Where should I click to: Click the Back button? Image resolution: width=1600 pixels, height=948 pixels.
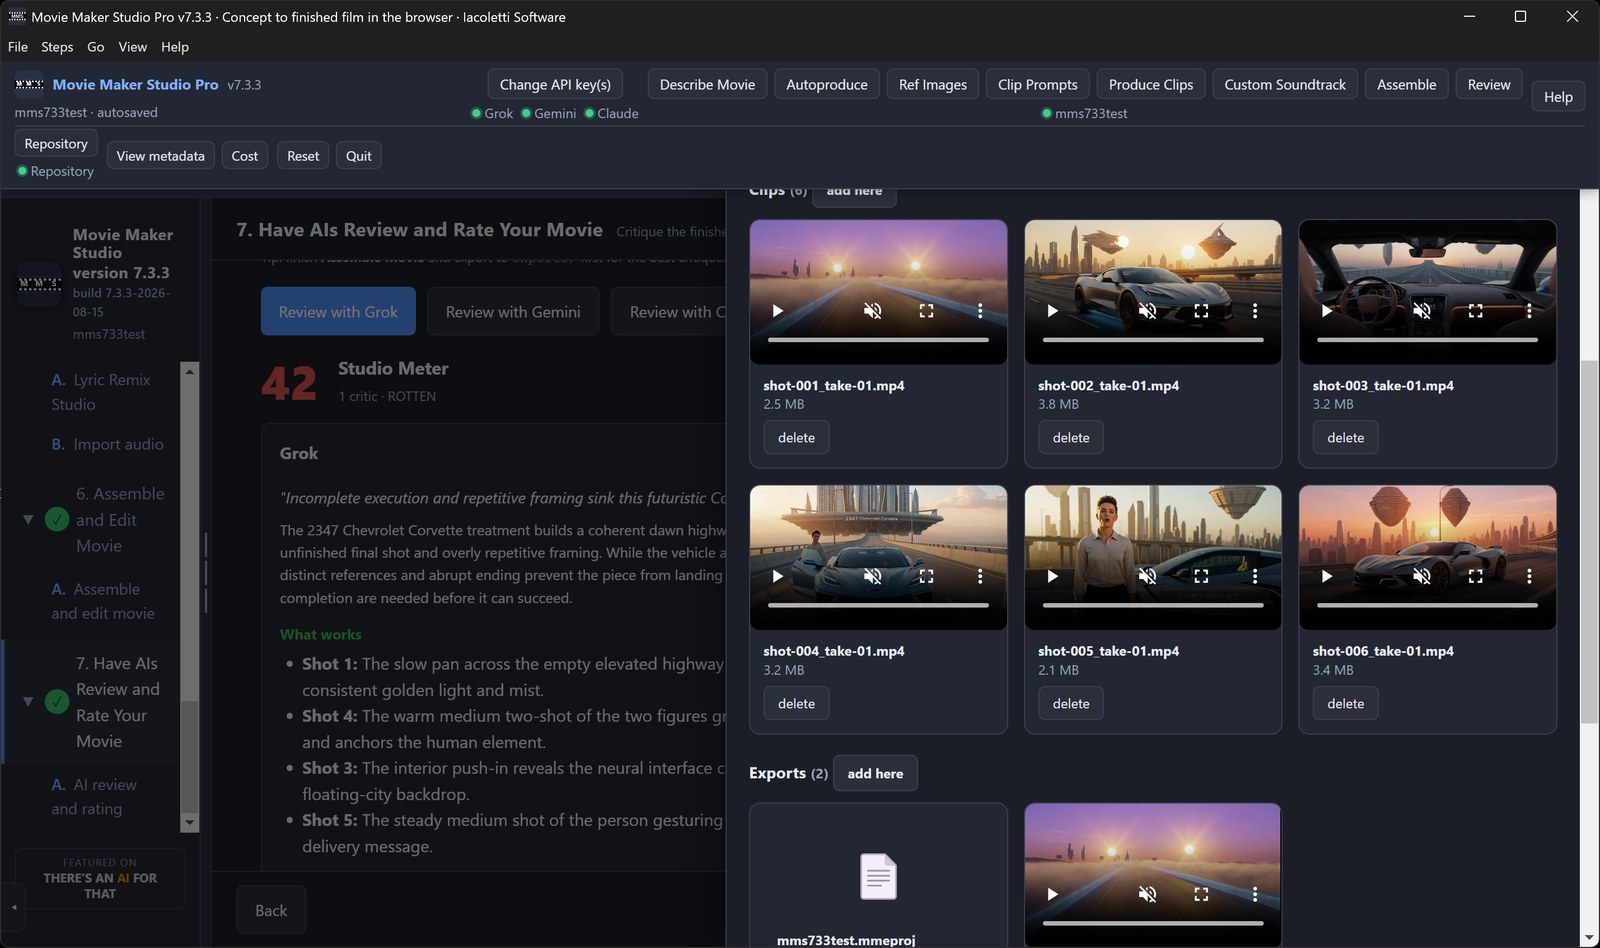(271, 910)
